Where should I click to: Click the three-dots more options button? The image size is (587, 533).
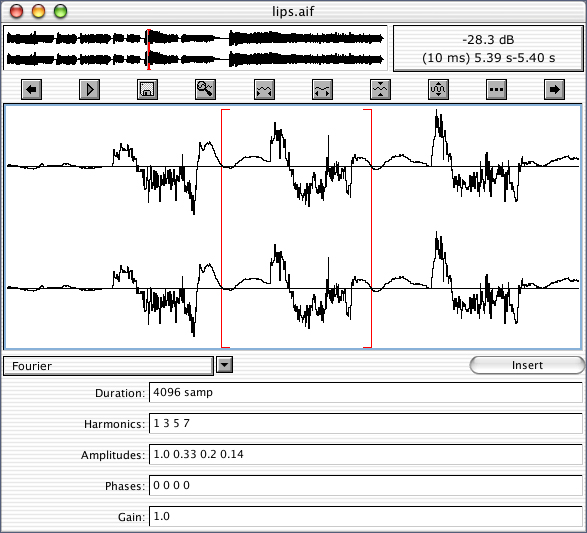coord(496,89)
